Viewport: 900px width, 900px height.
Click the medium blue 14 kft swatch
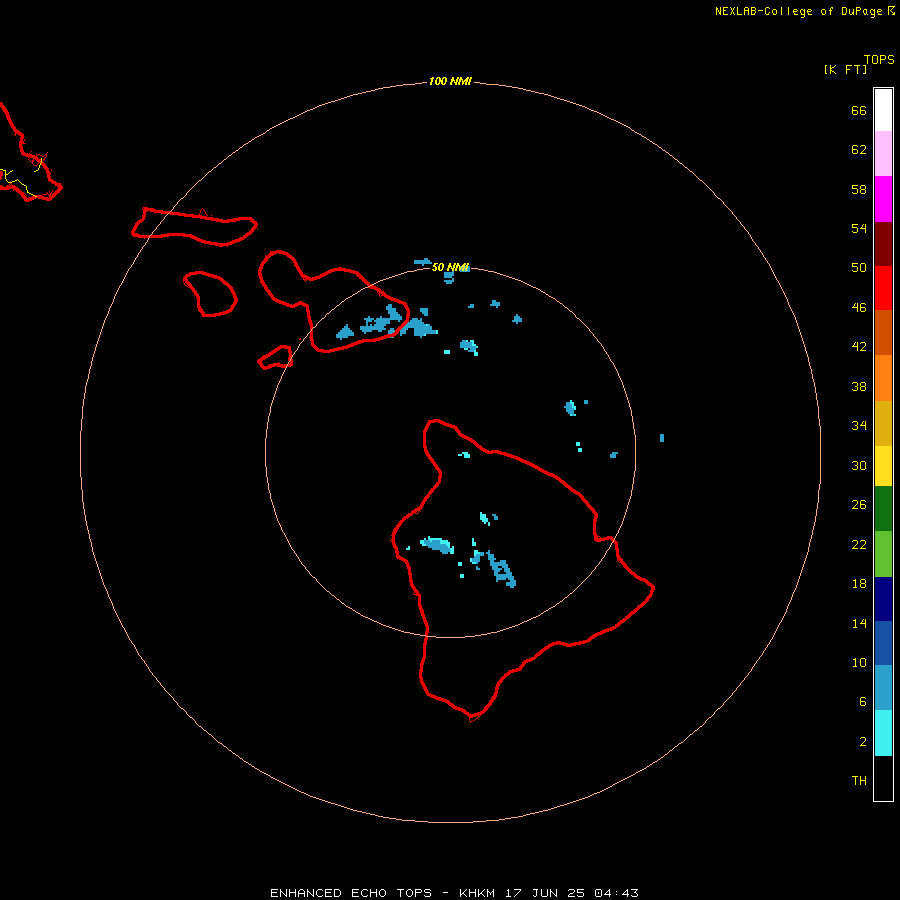click(x=883, y=643)
